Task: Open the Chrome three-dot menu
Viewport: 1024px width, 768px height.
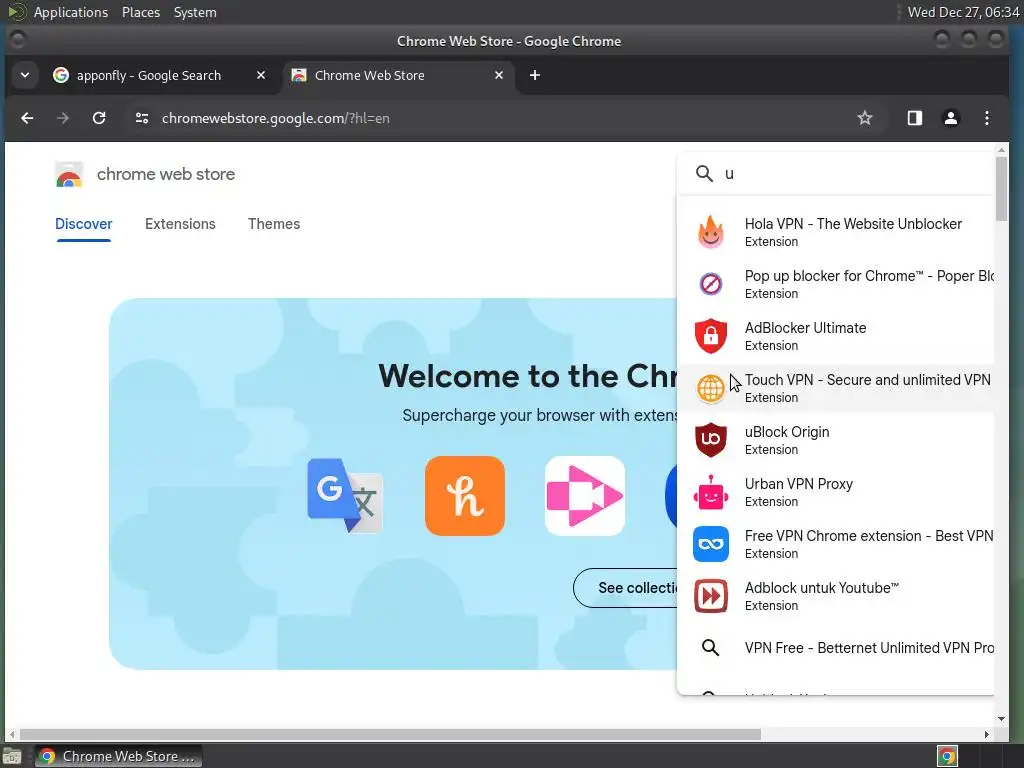Action: 987,118
